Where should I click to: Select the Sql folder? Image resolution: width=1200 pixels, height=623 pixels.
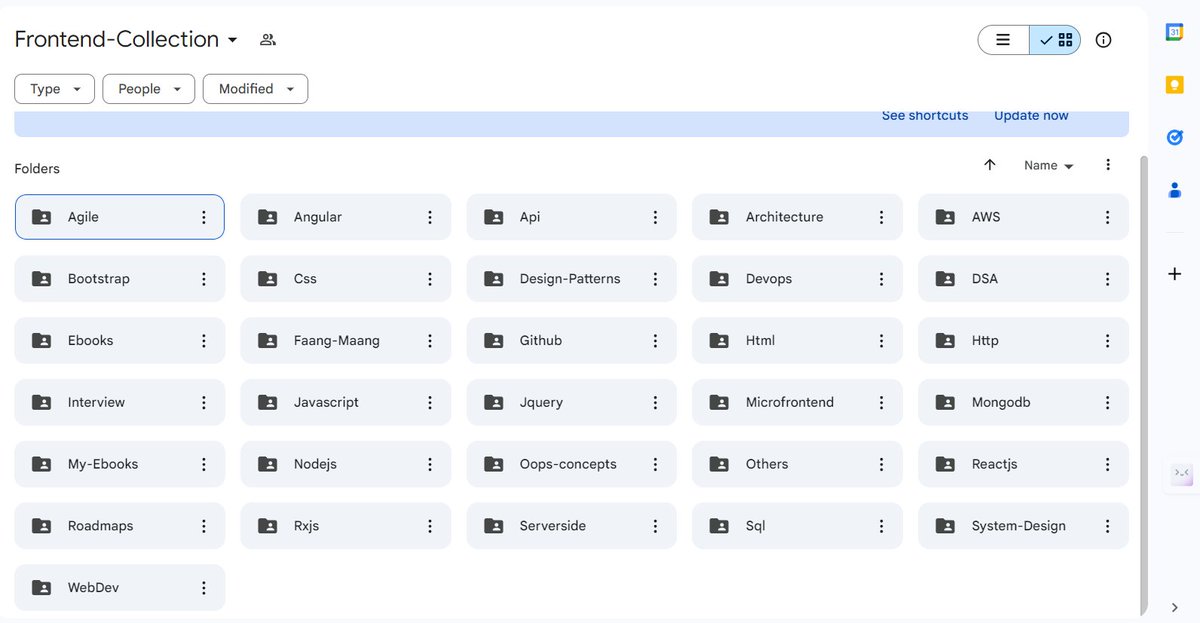click(x=797, y=526)
